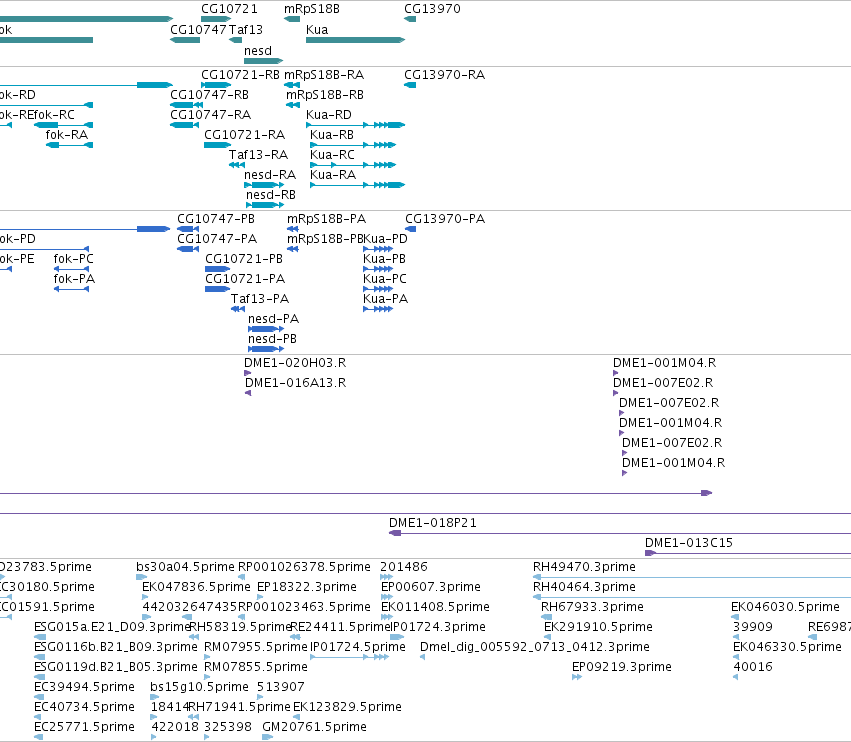Image resolution: width=851 pixels, height=742 pixels.
Task: Select the Kua-PB protein label
Action: pyautogui.click(x=384, y=259)
